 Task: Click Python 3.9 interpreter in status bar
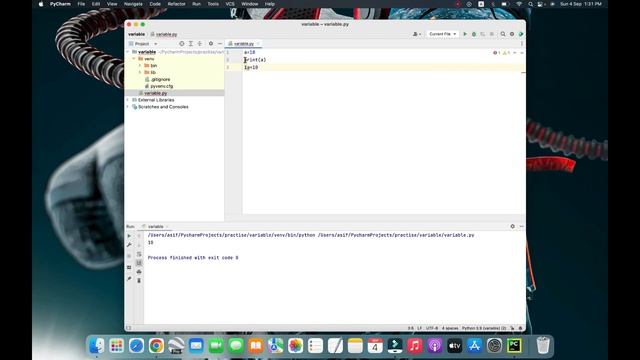(484, 328)
